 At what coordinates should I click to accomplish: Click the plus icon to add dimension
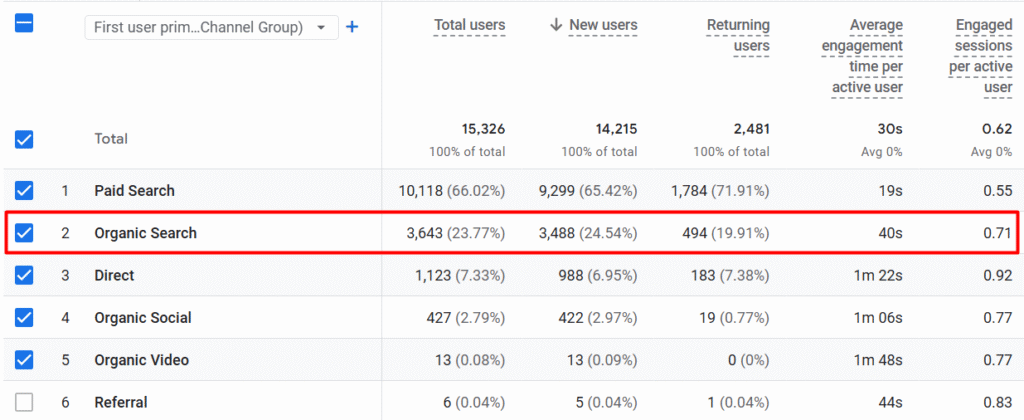[x=352, y=27]
